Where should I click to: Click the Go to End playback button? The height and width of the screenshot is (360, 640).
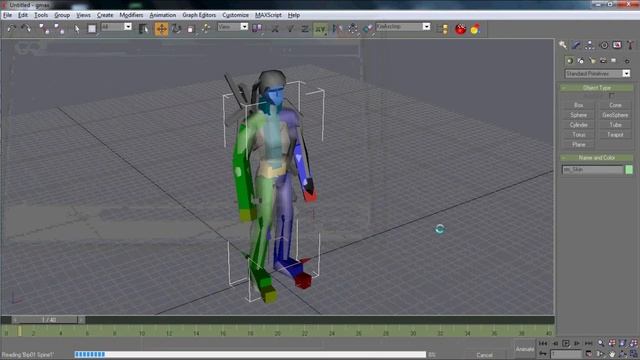coord(588,344)
